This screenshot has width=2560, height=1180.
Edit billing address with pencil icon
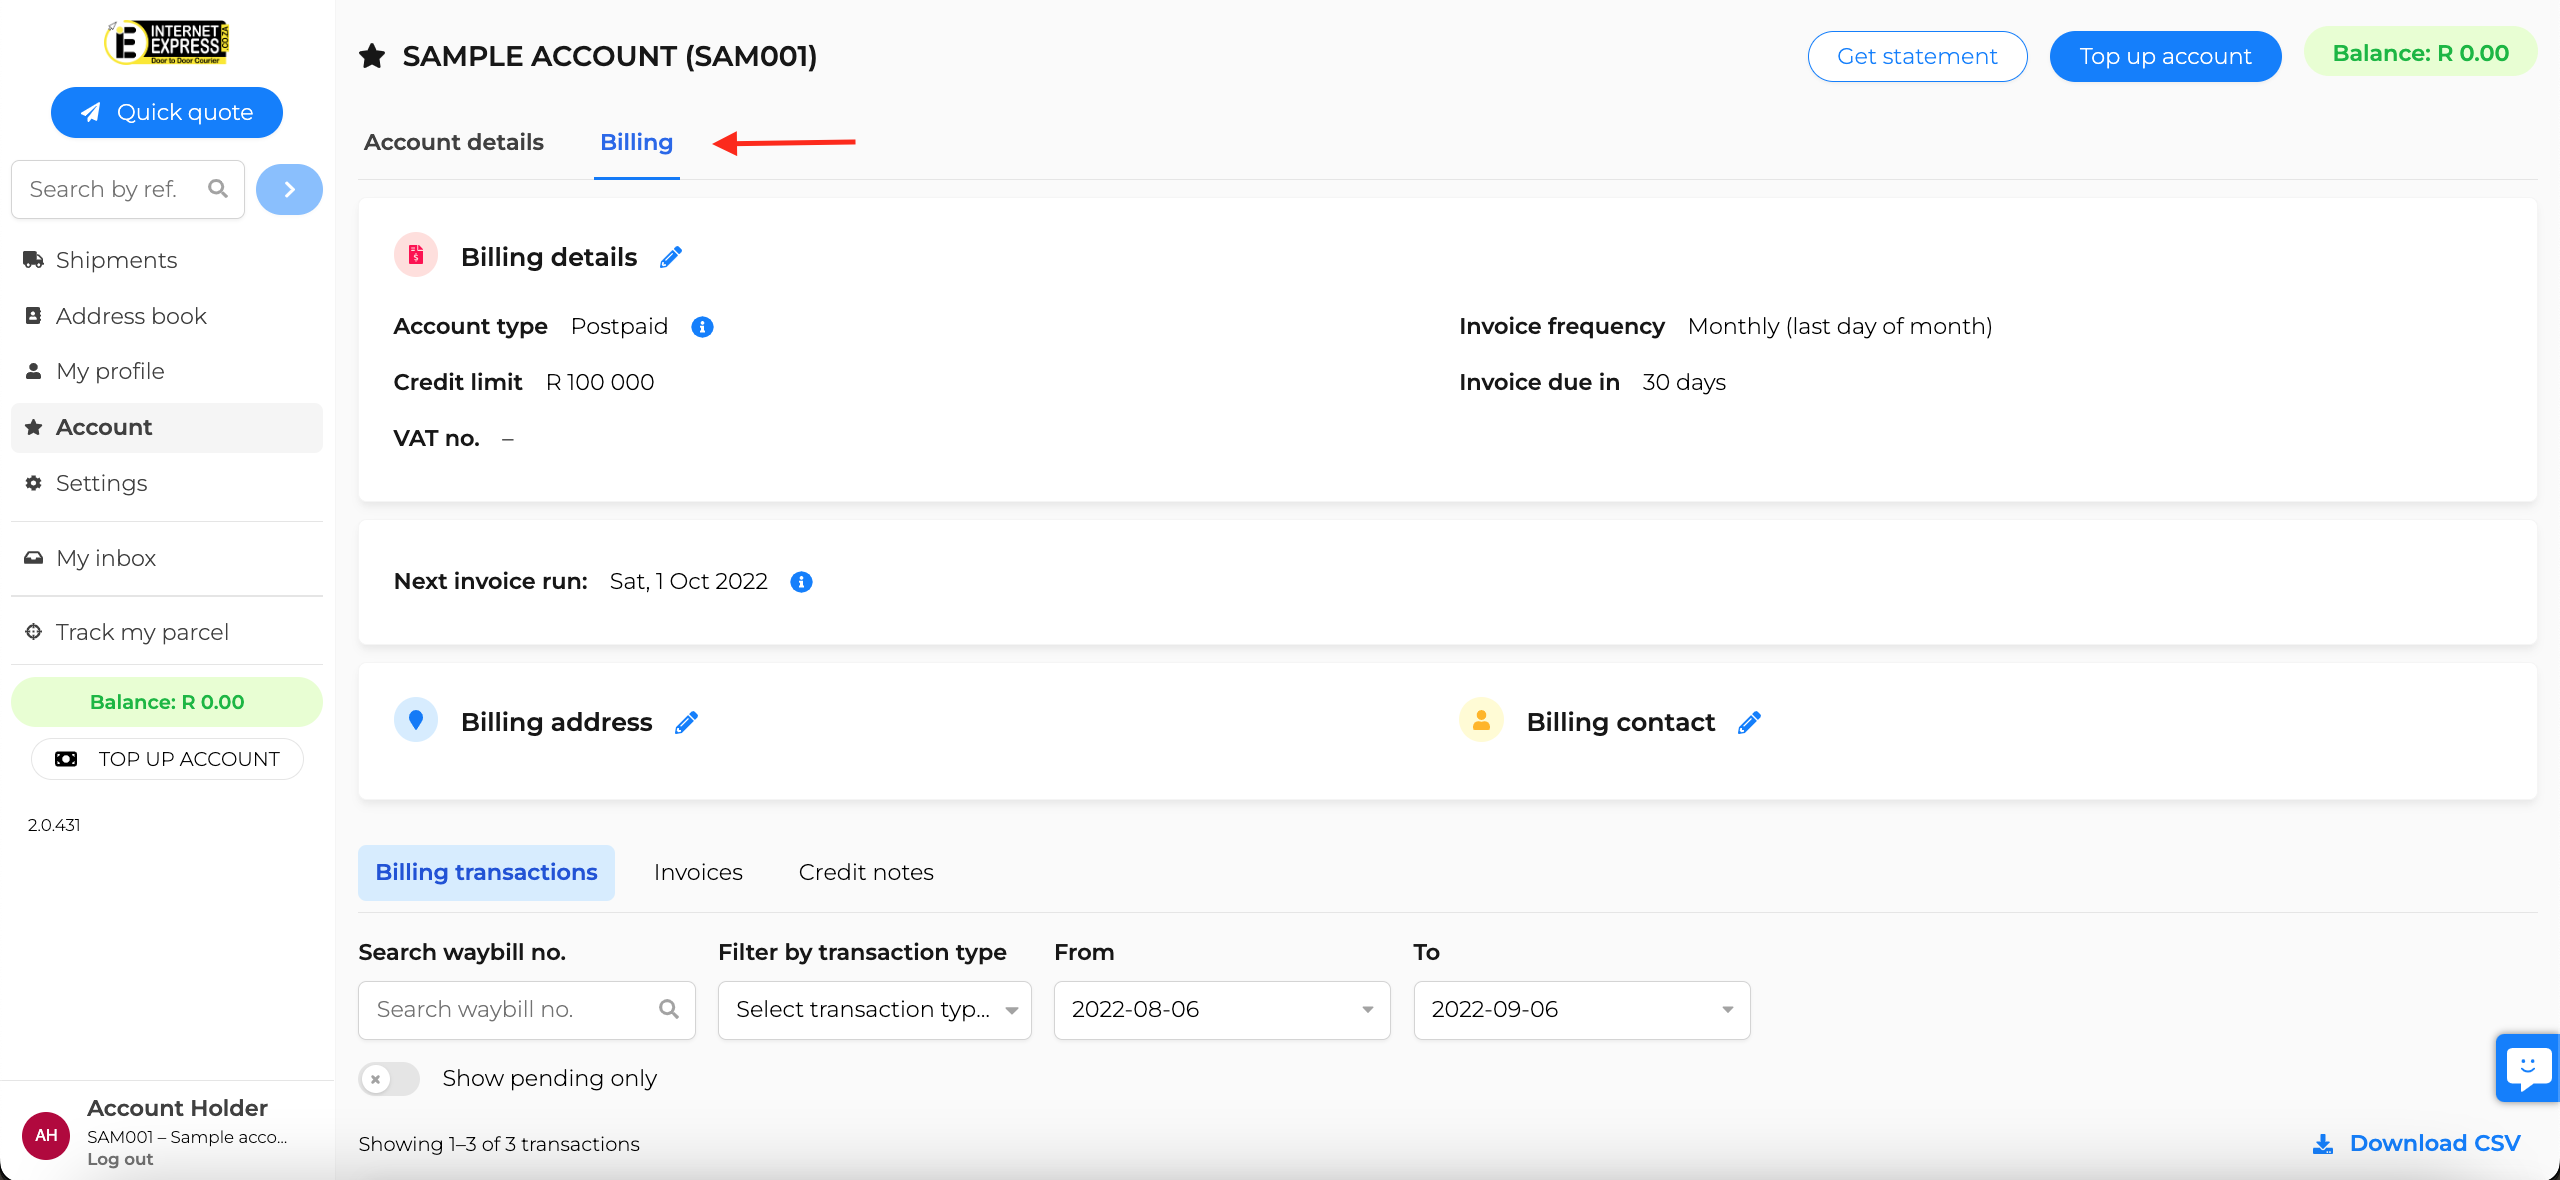pos(686,723)
